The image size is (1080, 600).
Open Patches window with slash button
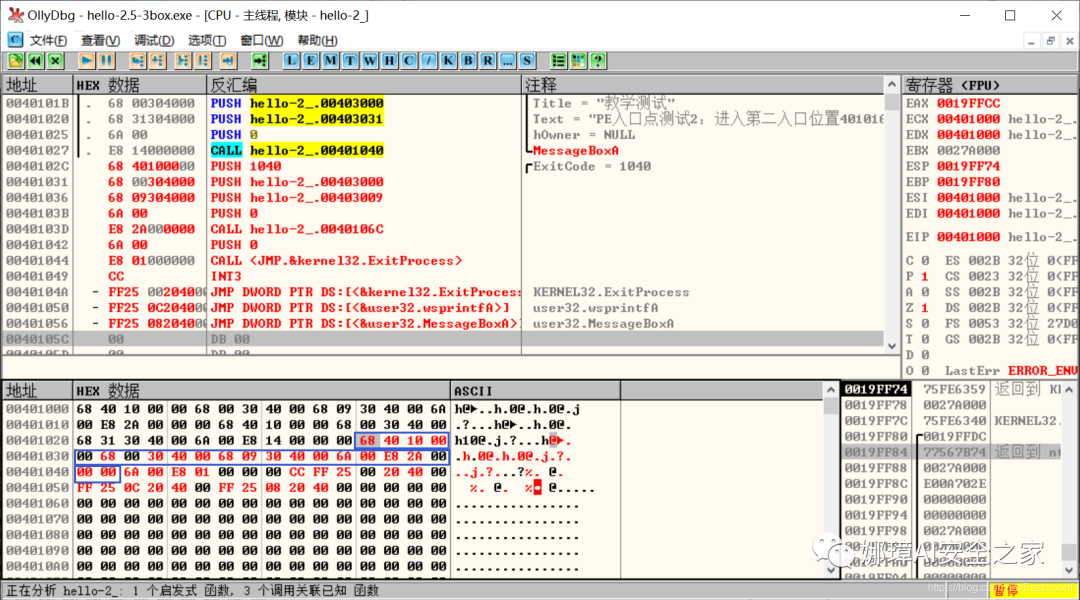[x=428, y=61]
